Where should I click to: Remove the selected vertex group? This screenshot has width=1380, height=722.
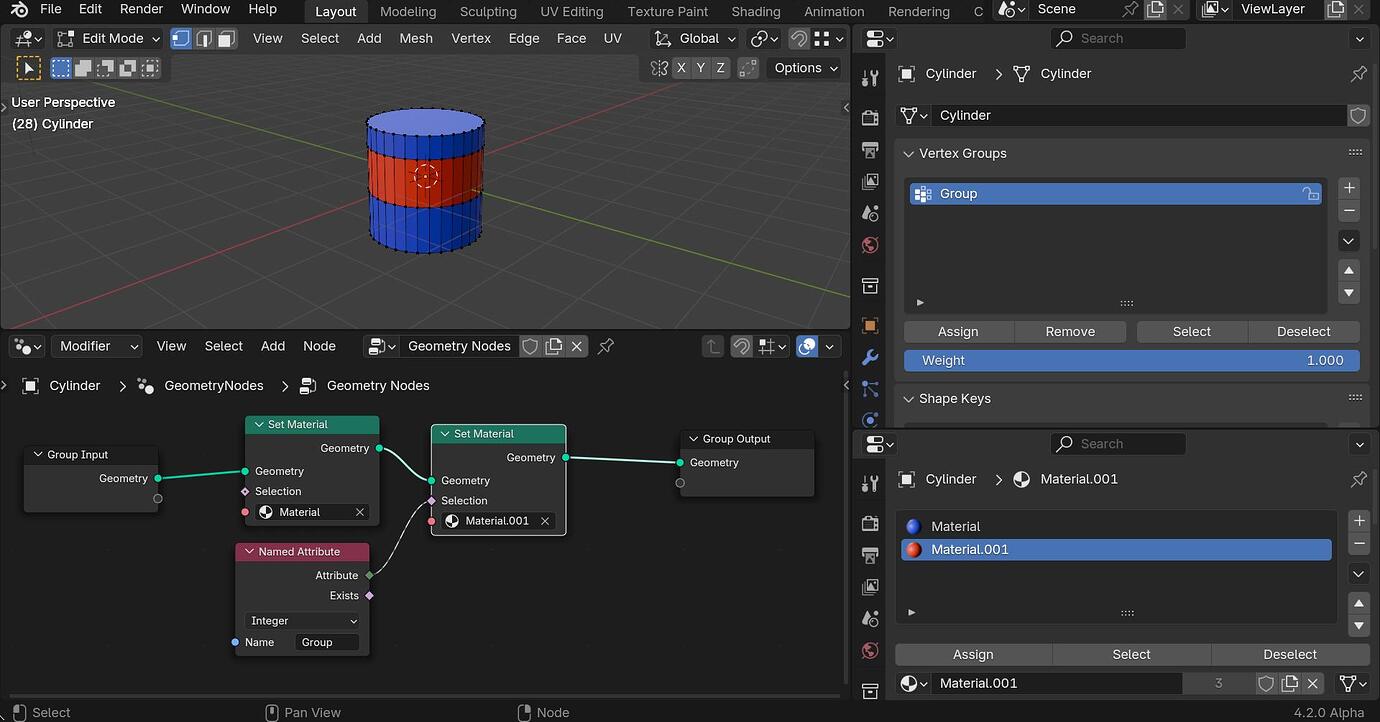point(1349,210)
